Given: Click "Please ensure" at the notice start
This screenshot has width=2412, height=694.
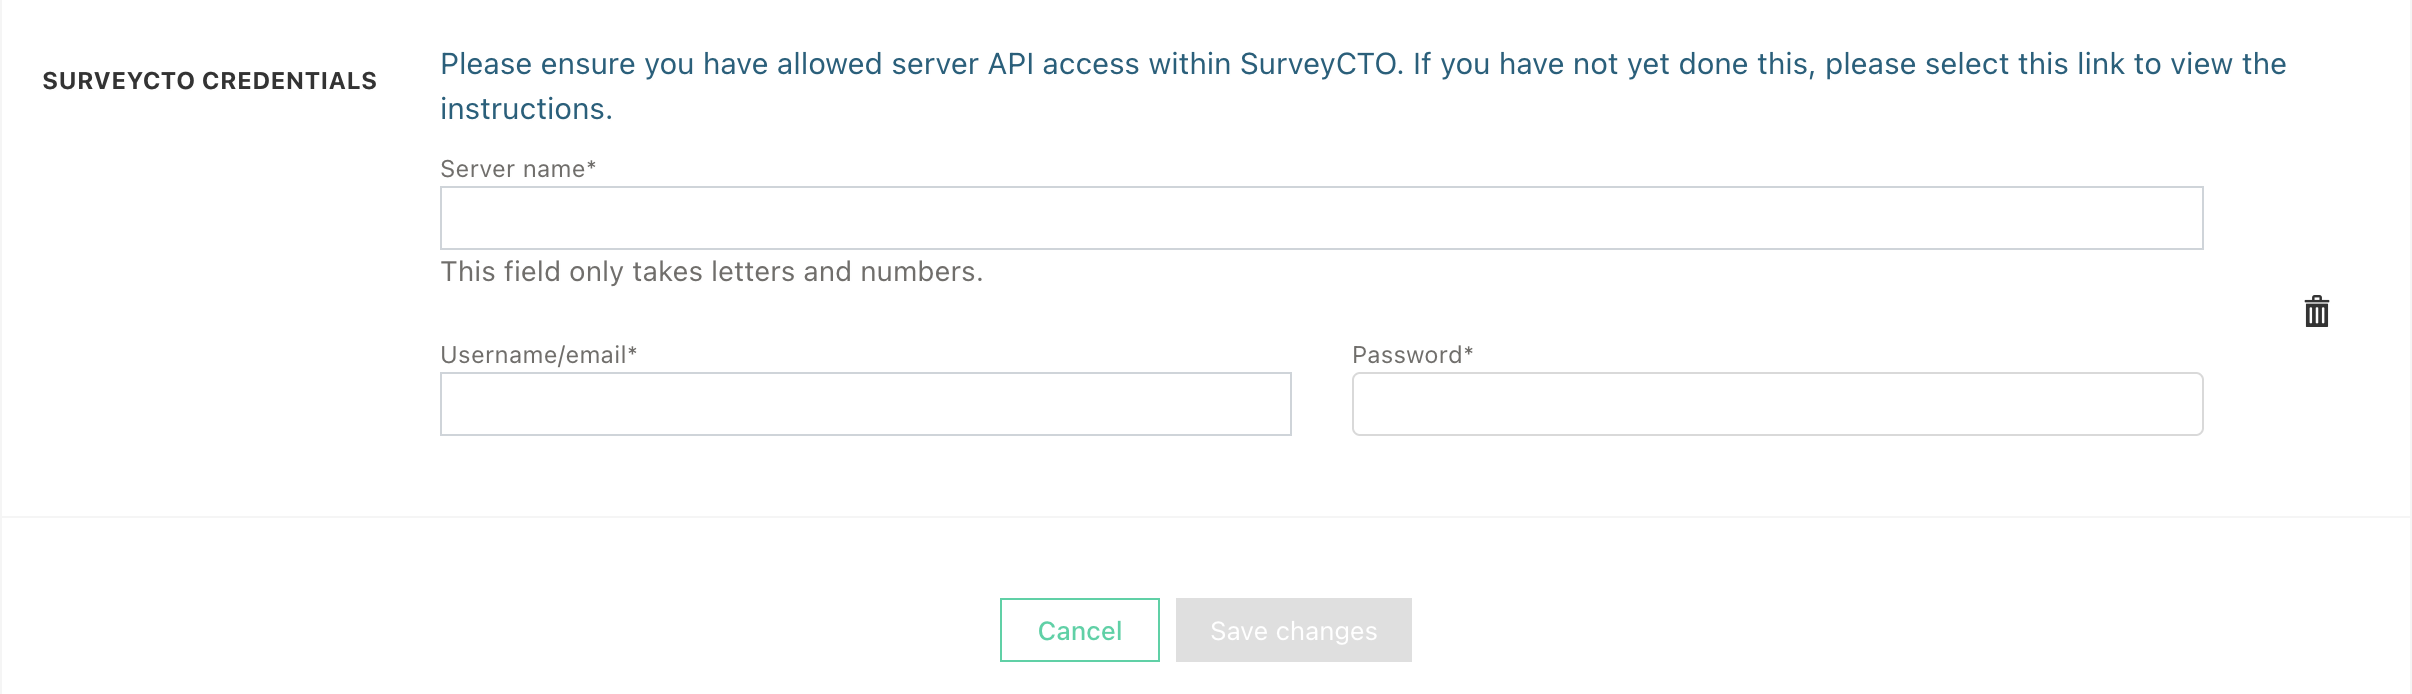Looking at the screenshot, I should (x=535, y=64).
